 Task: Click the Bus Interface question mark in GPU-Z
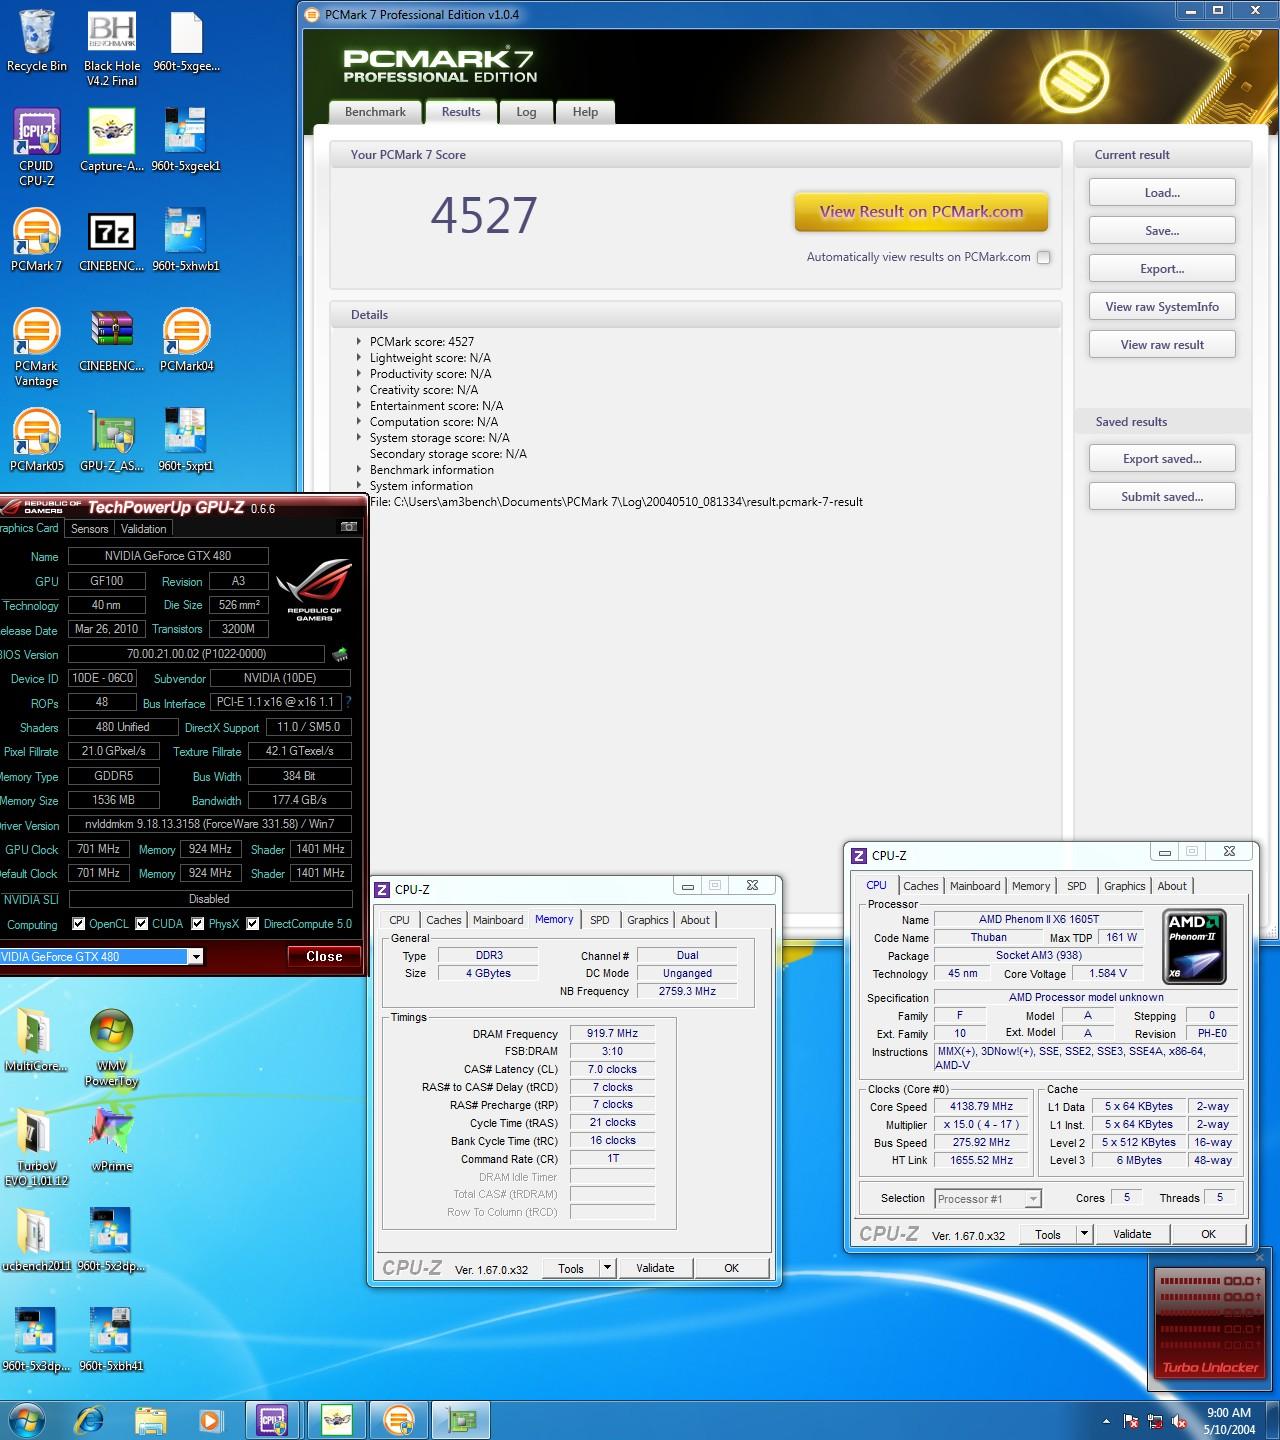tap(348, 703)
